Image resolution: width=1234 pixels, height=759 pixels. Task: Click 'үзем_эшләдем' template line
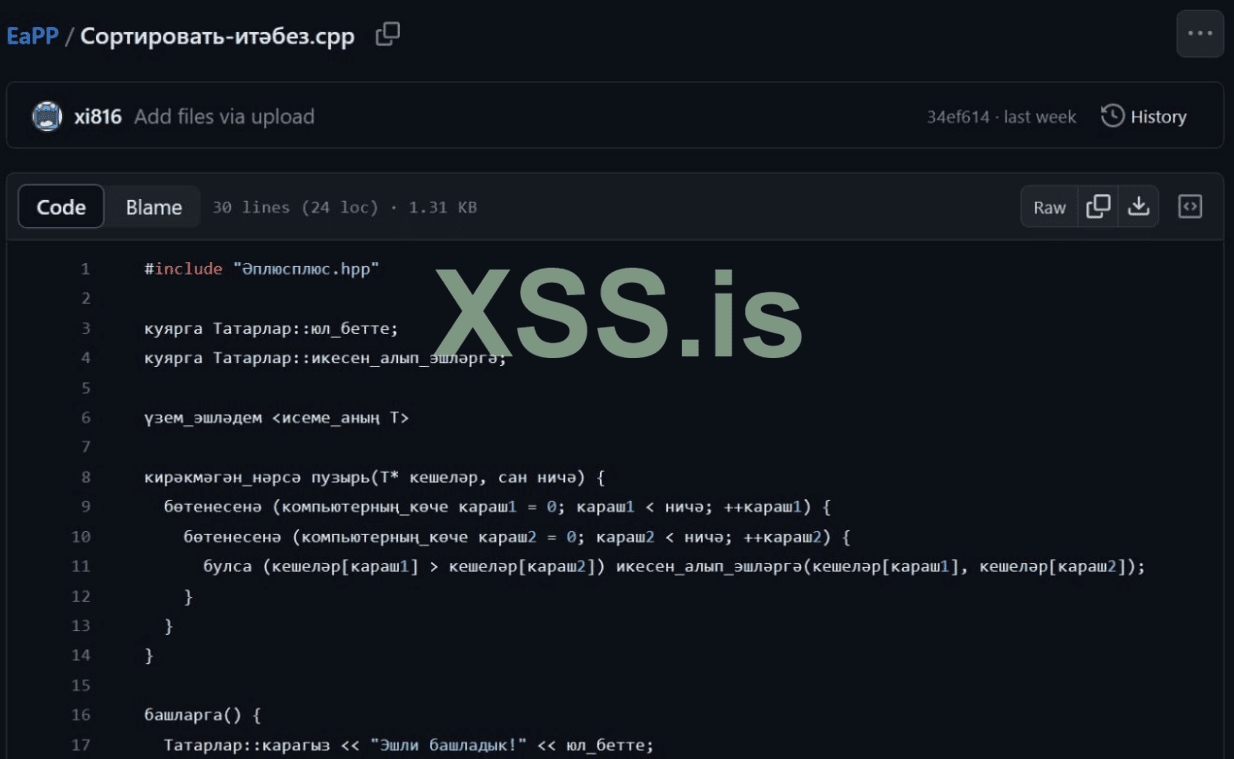click(x=277, y=418)
